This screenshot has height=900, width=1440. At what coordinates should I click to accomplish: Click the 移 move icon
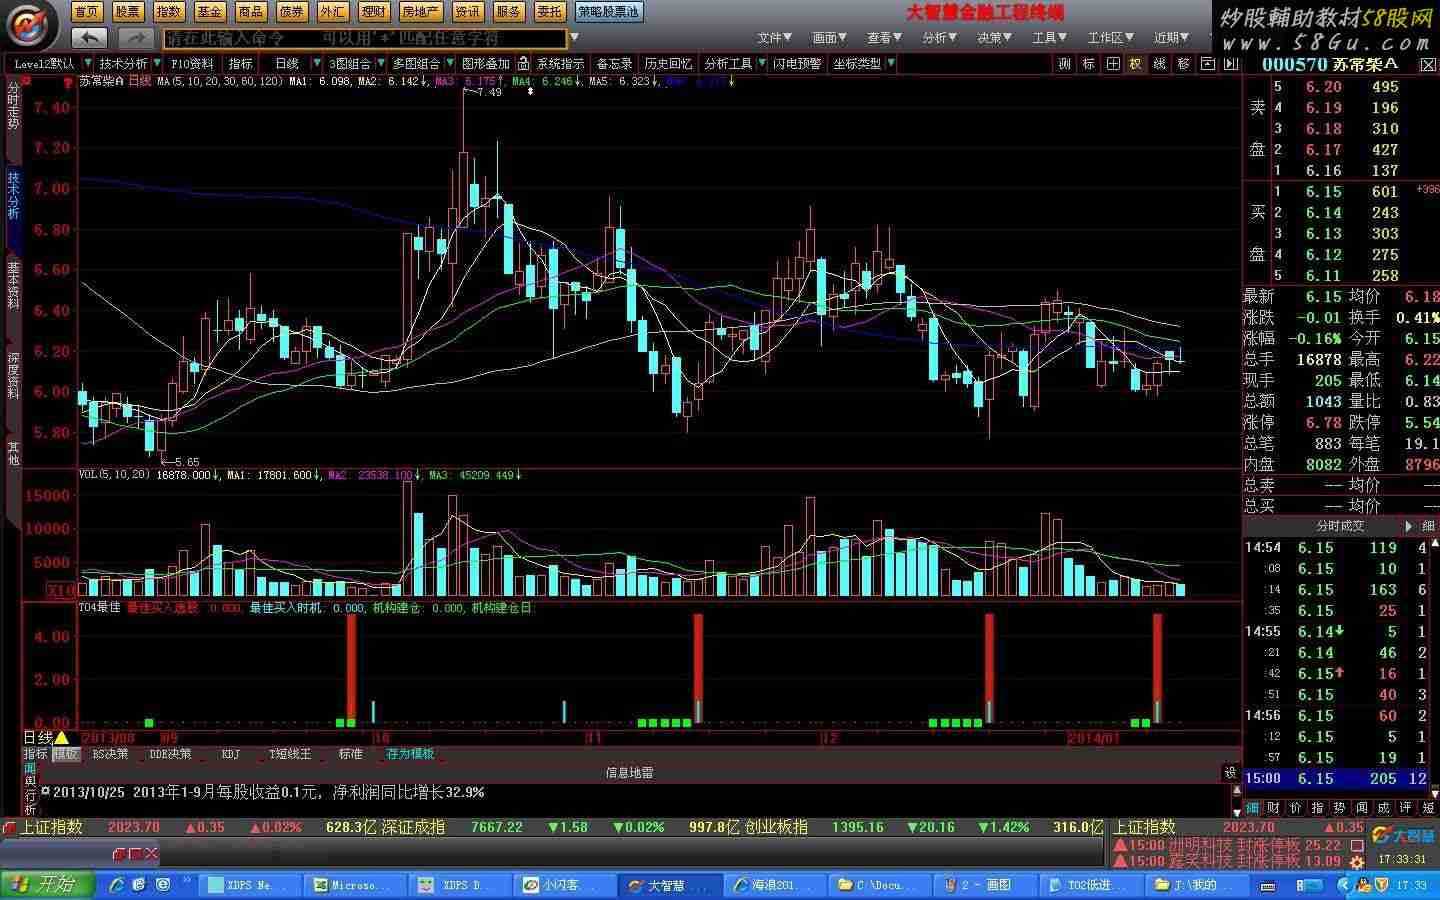pyautogui.click(x=1184, y=63)
